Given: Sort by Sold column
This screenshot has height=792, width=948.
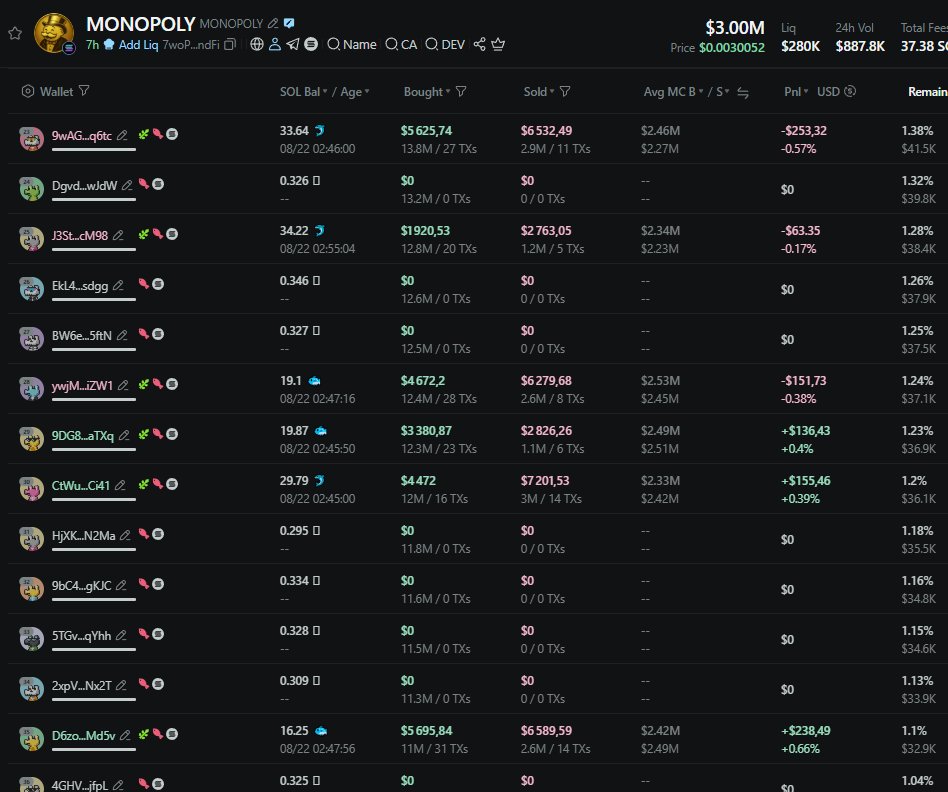Looking at the screenshot, I should pyautogui.click(x=539, y=92).
